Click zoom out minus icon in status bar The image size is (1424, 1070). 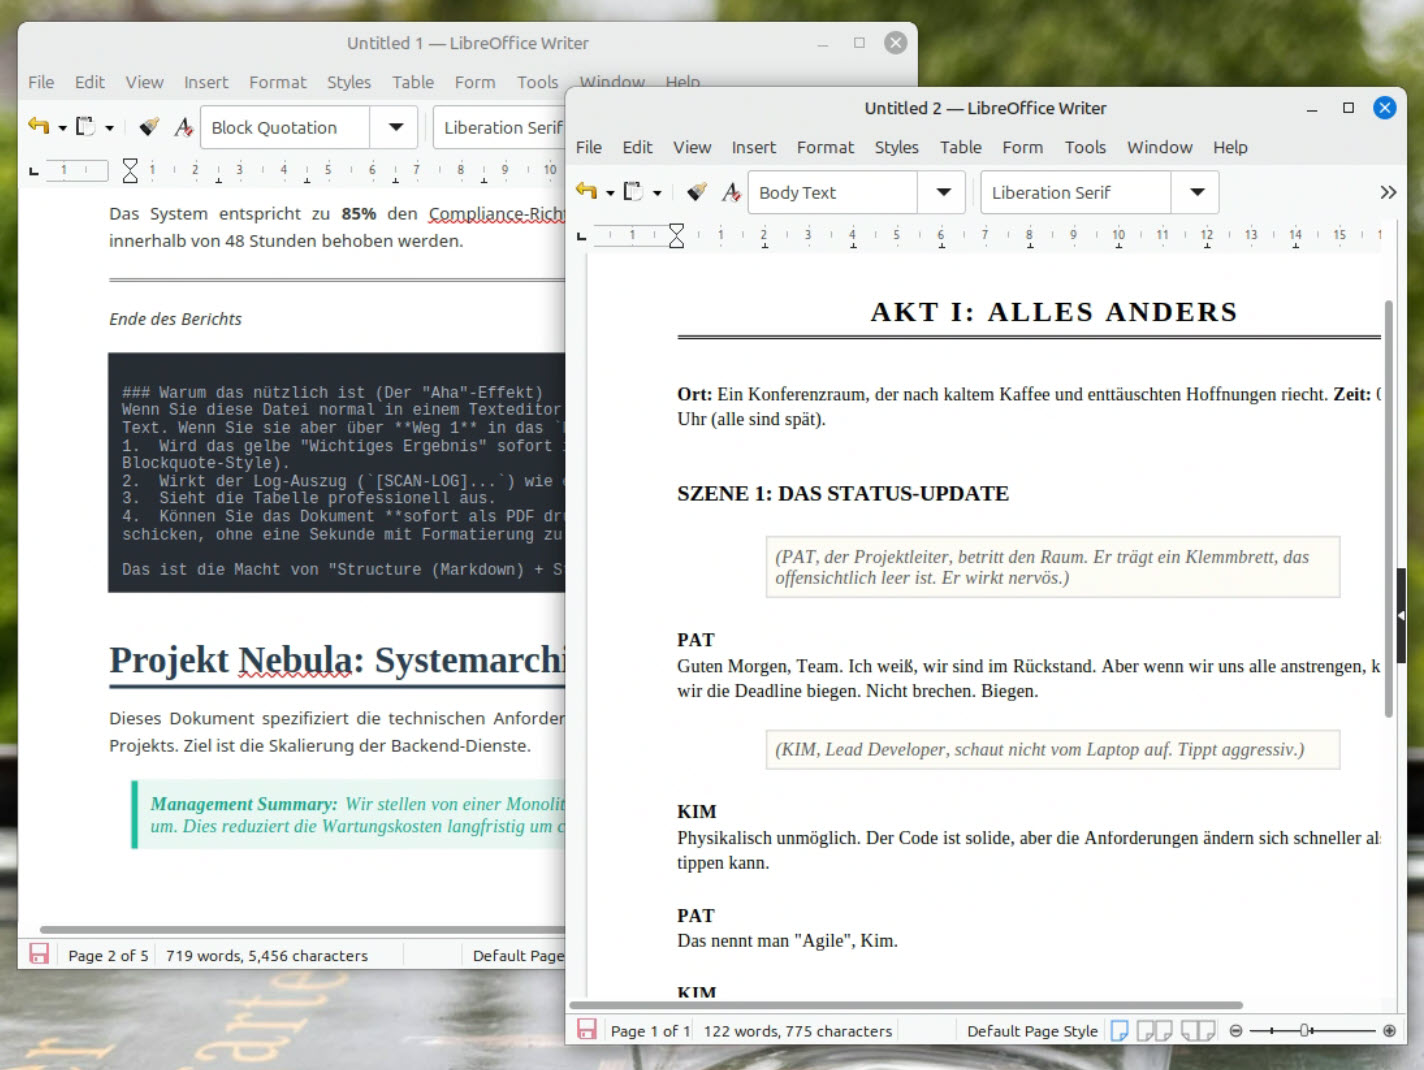point(1236,1030)
